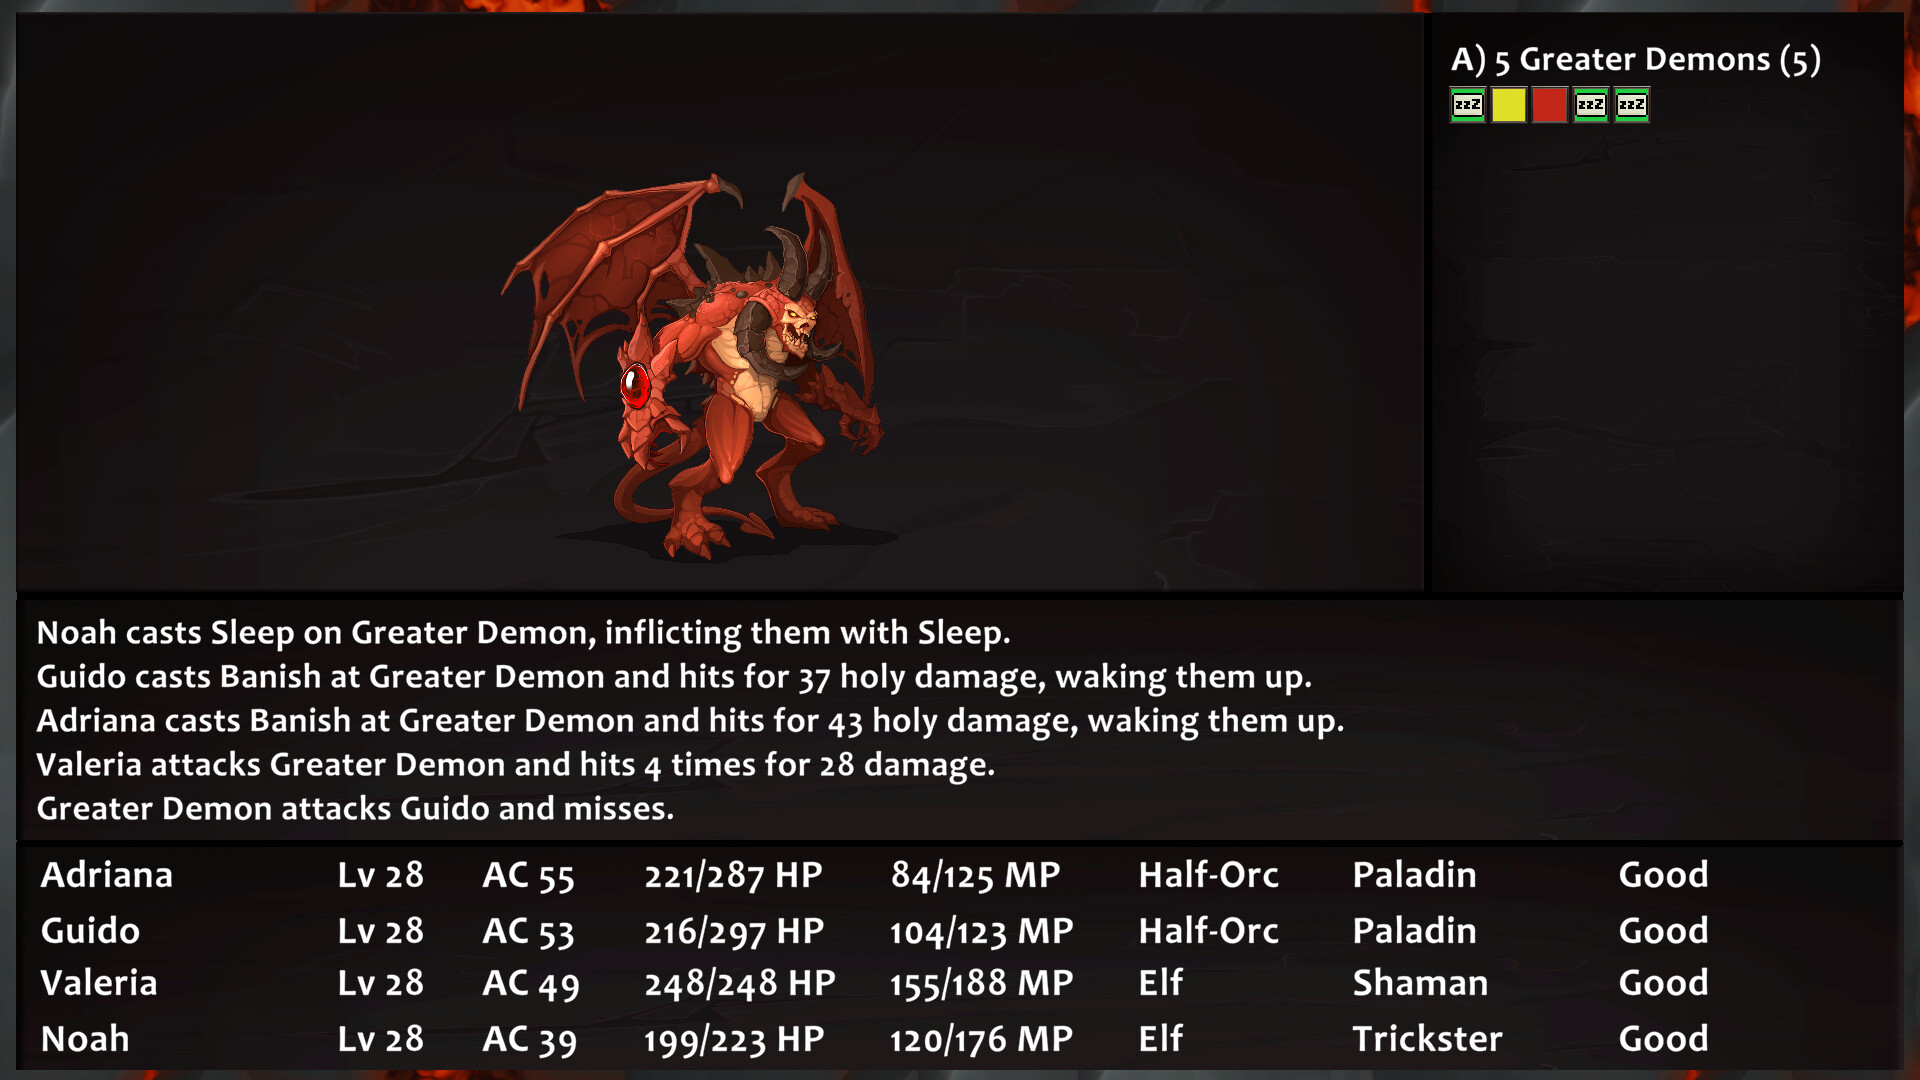Click Valeria's AC 49 stat
The height and width of the screenshot is (1080, 1920).
531,984
